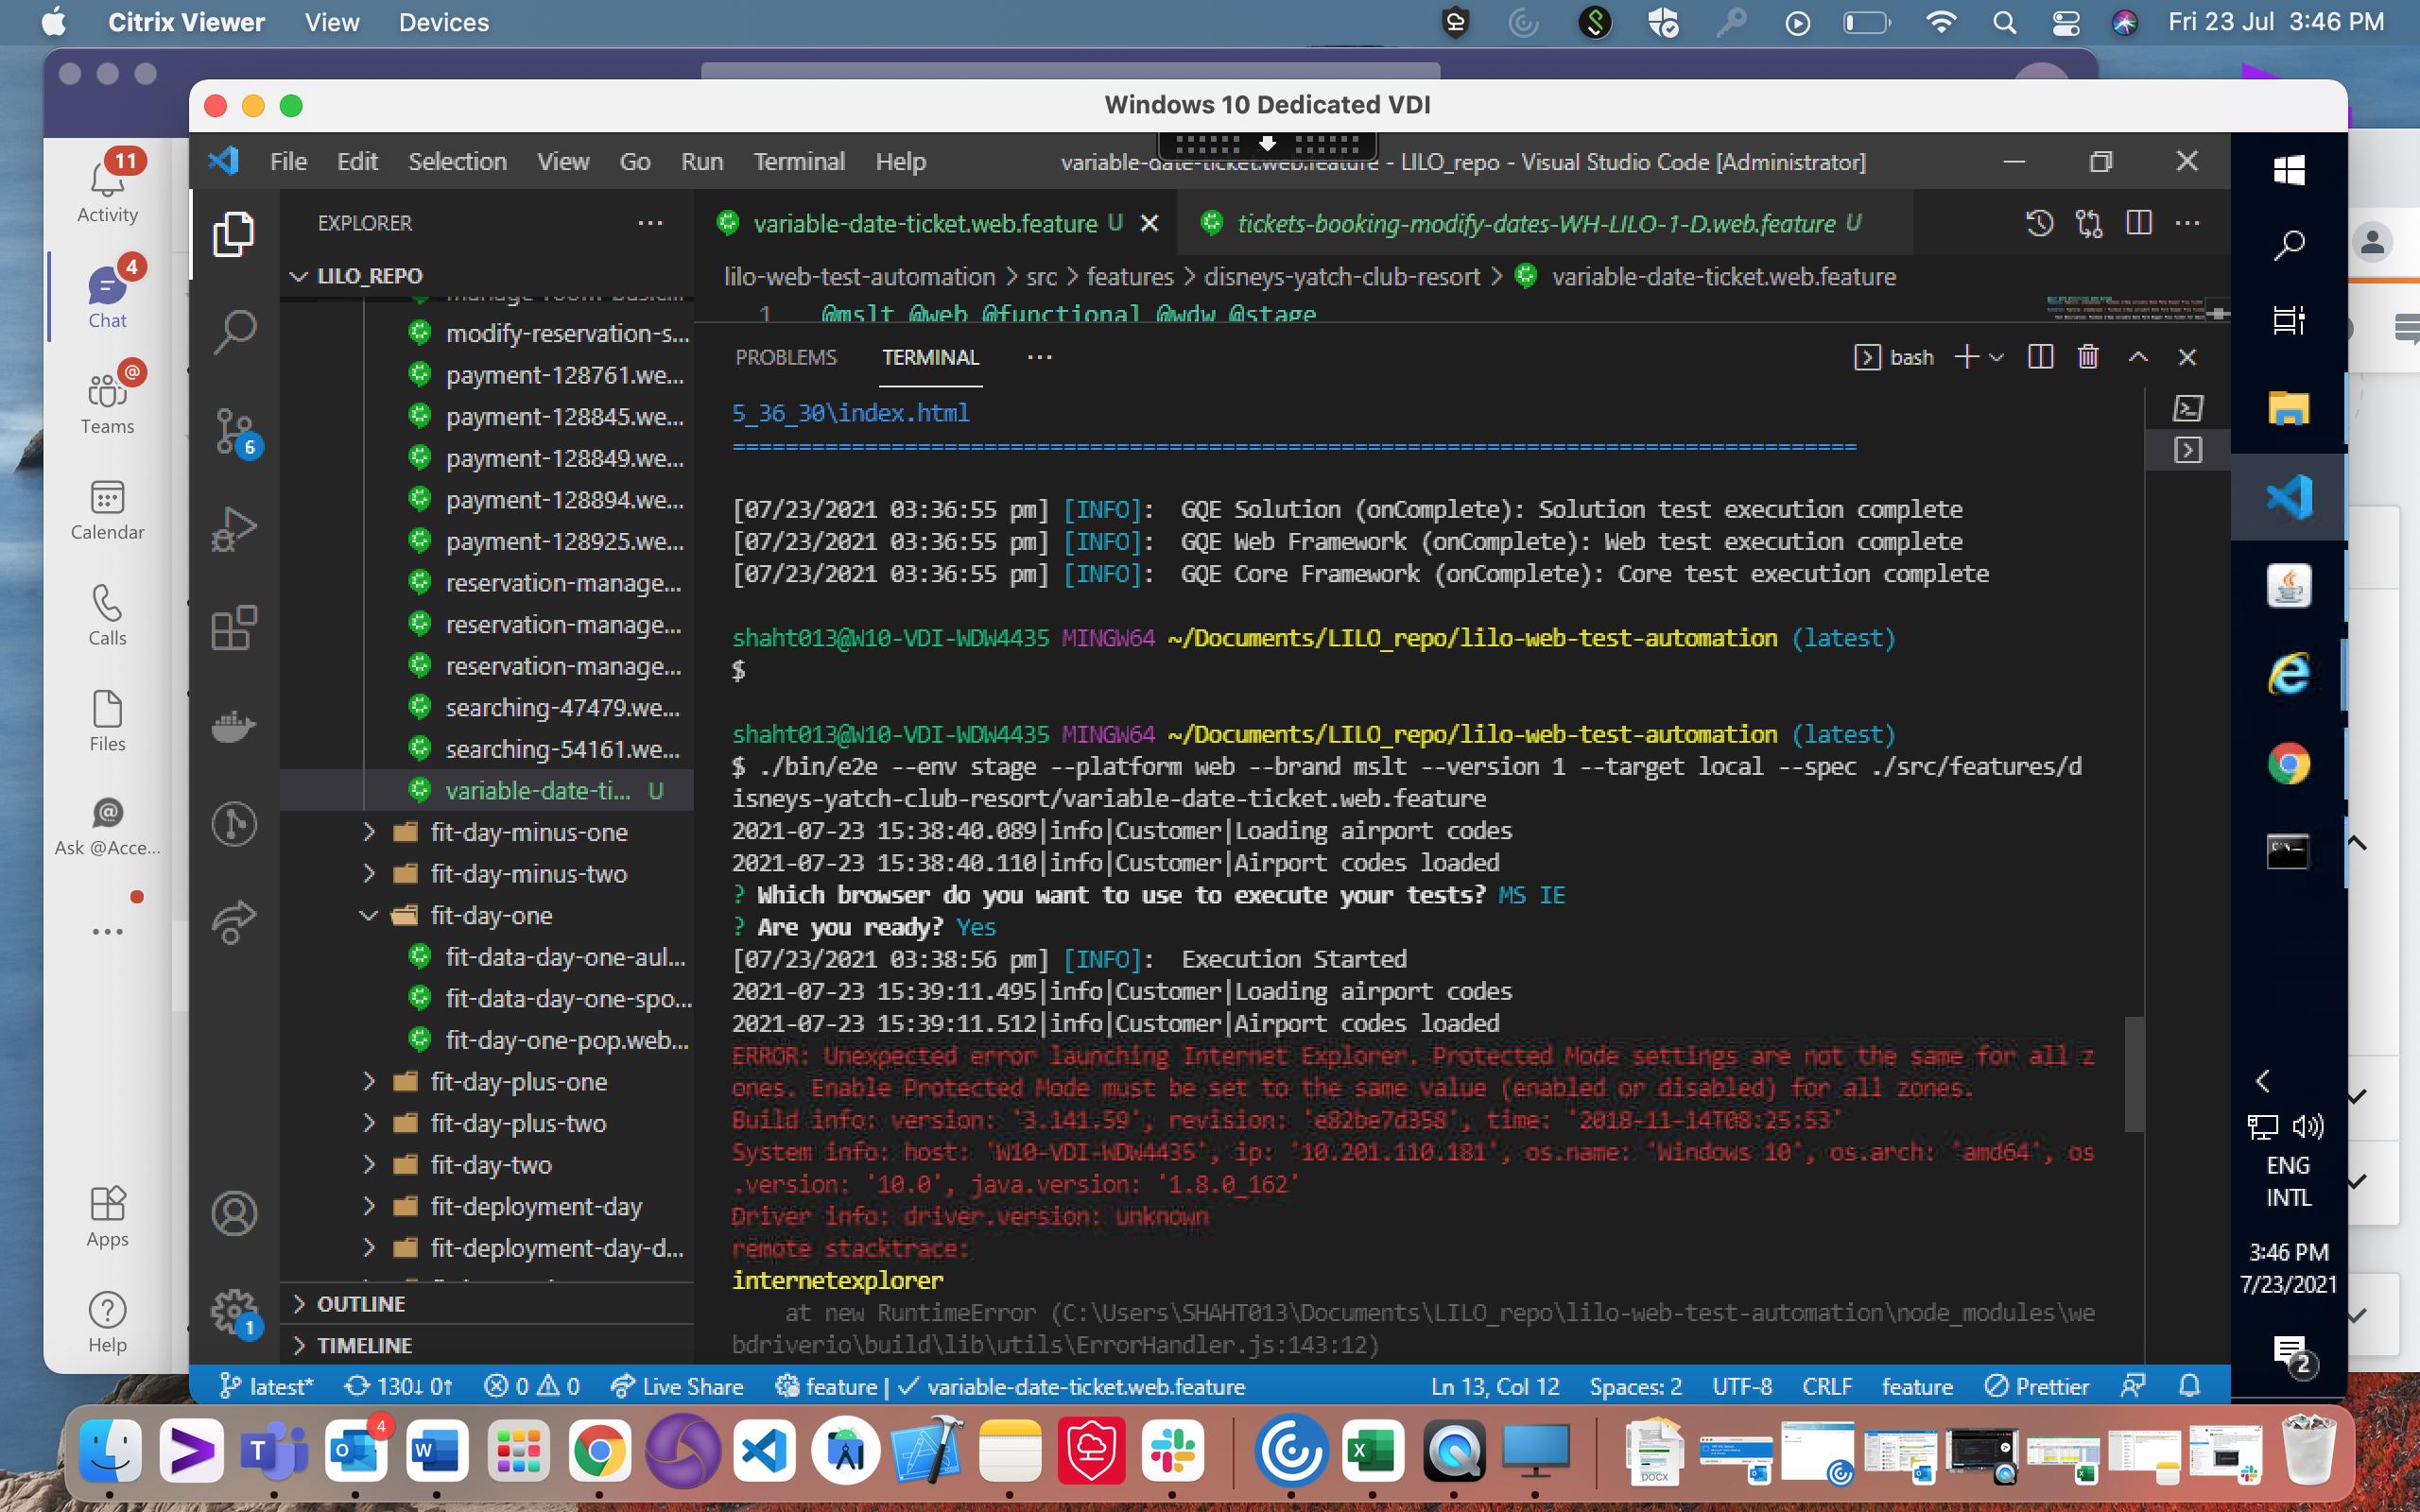Close the terminal panel
Viewport: 2420px width, 1512px height.
point(2187,357)
